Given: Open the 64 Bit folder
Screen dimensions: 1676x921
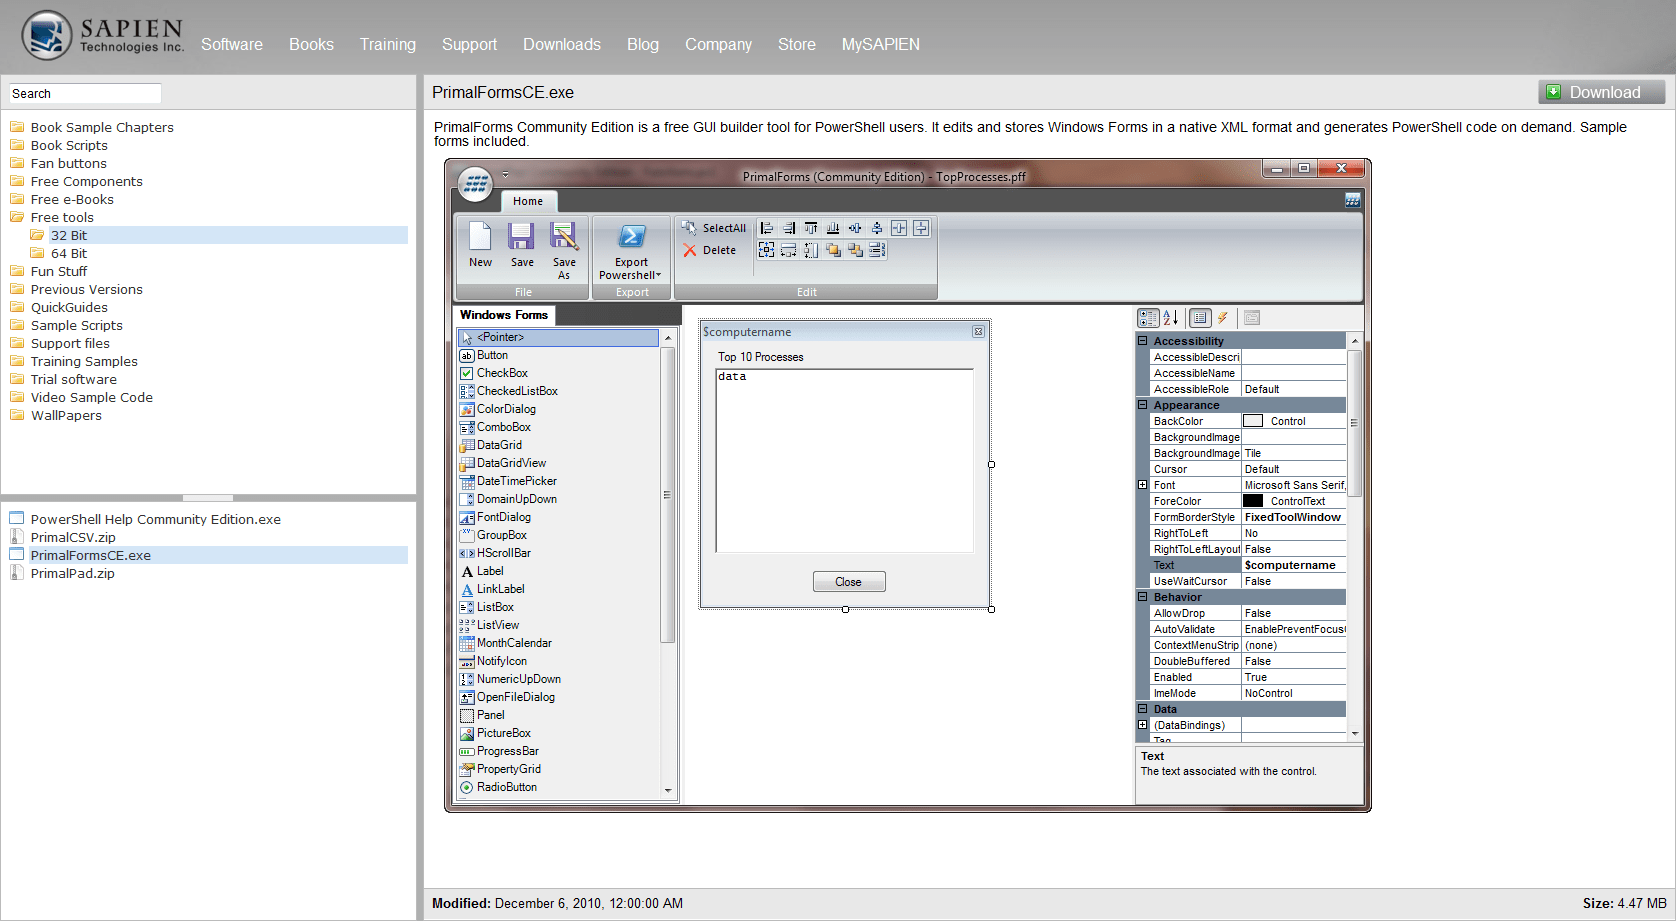Looking at the screenshot, I should [69, 253].
